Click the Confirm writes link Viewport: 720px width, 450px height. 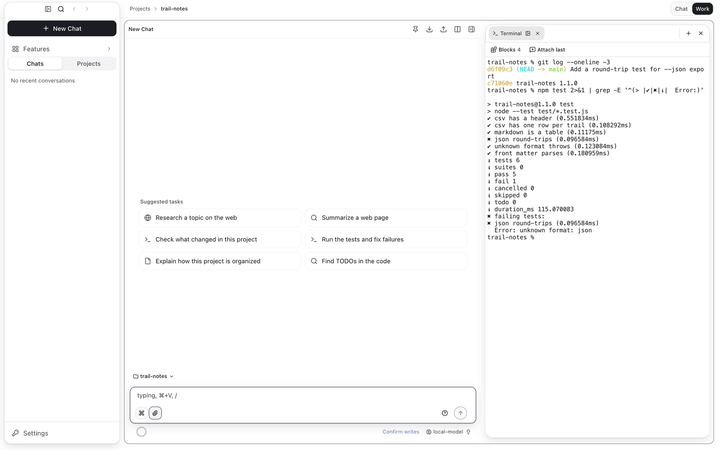pyautogui.click(x=401, y=432)
